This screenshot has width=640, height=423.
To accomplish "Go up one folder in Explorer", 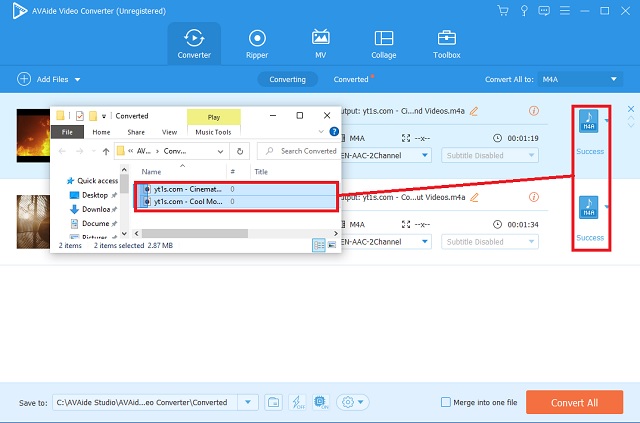I will [106, 151].
